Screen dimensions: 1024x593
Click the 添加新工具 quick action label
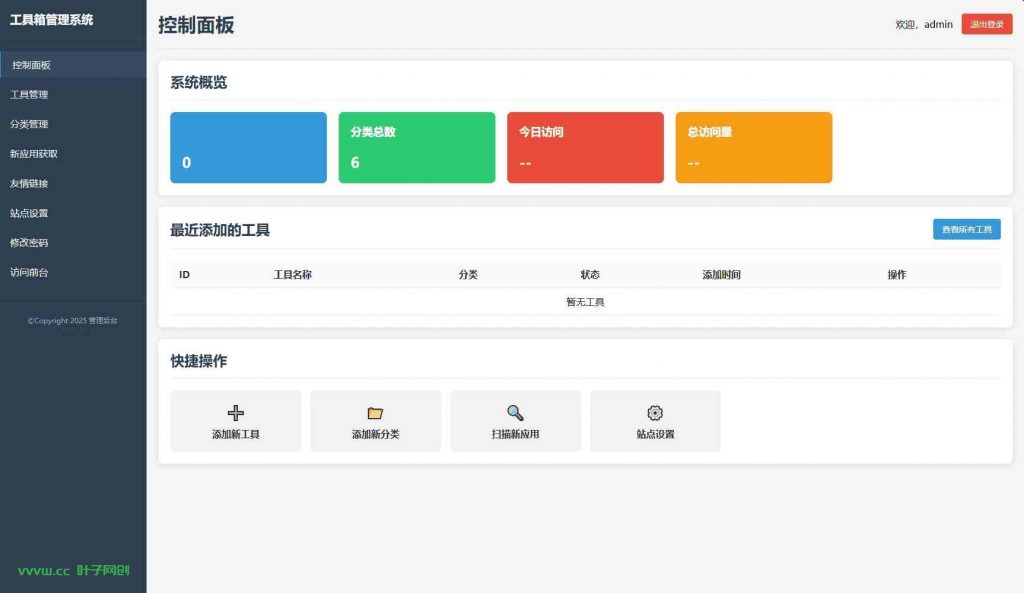[x=236, y=434]
